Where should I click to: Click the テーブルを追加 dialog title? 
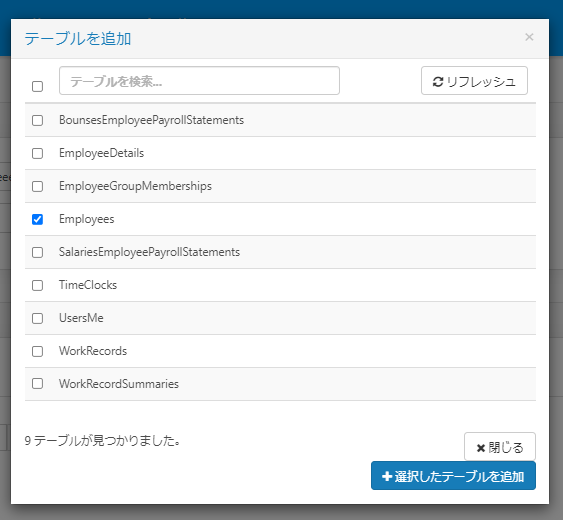78,38
